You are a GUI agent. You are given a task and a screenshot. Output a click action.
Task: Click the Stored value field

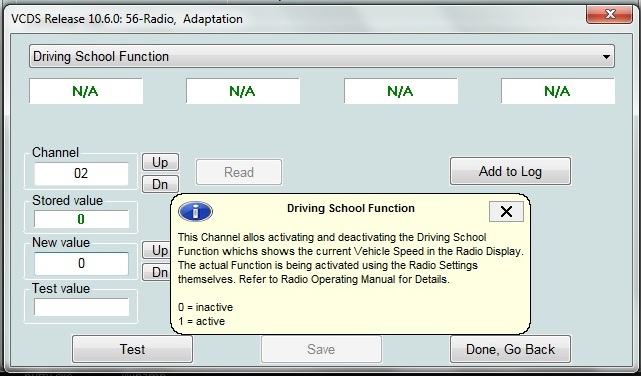tap(81, 219)
